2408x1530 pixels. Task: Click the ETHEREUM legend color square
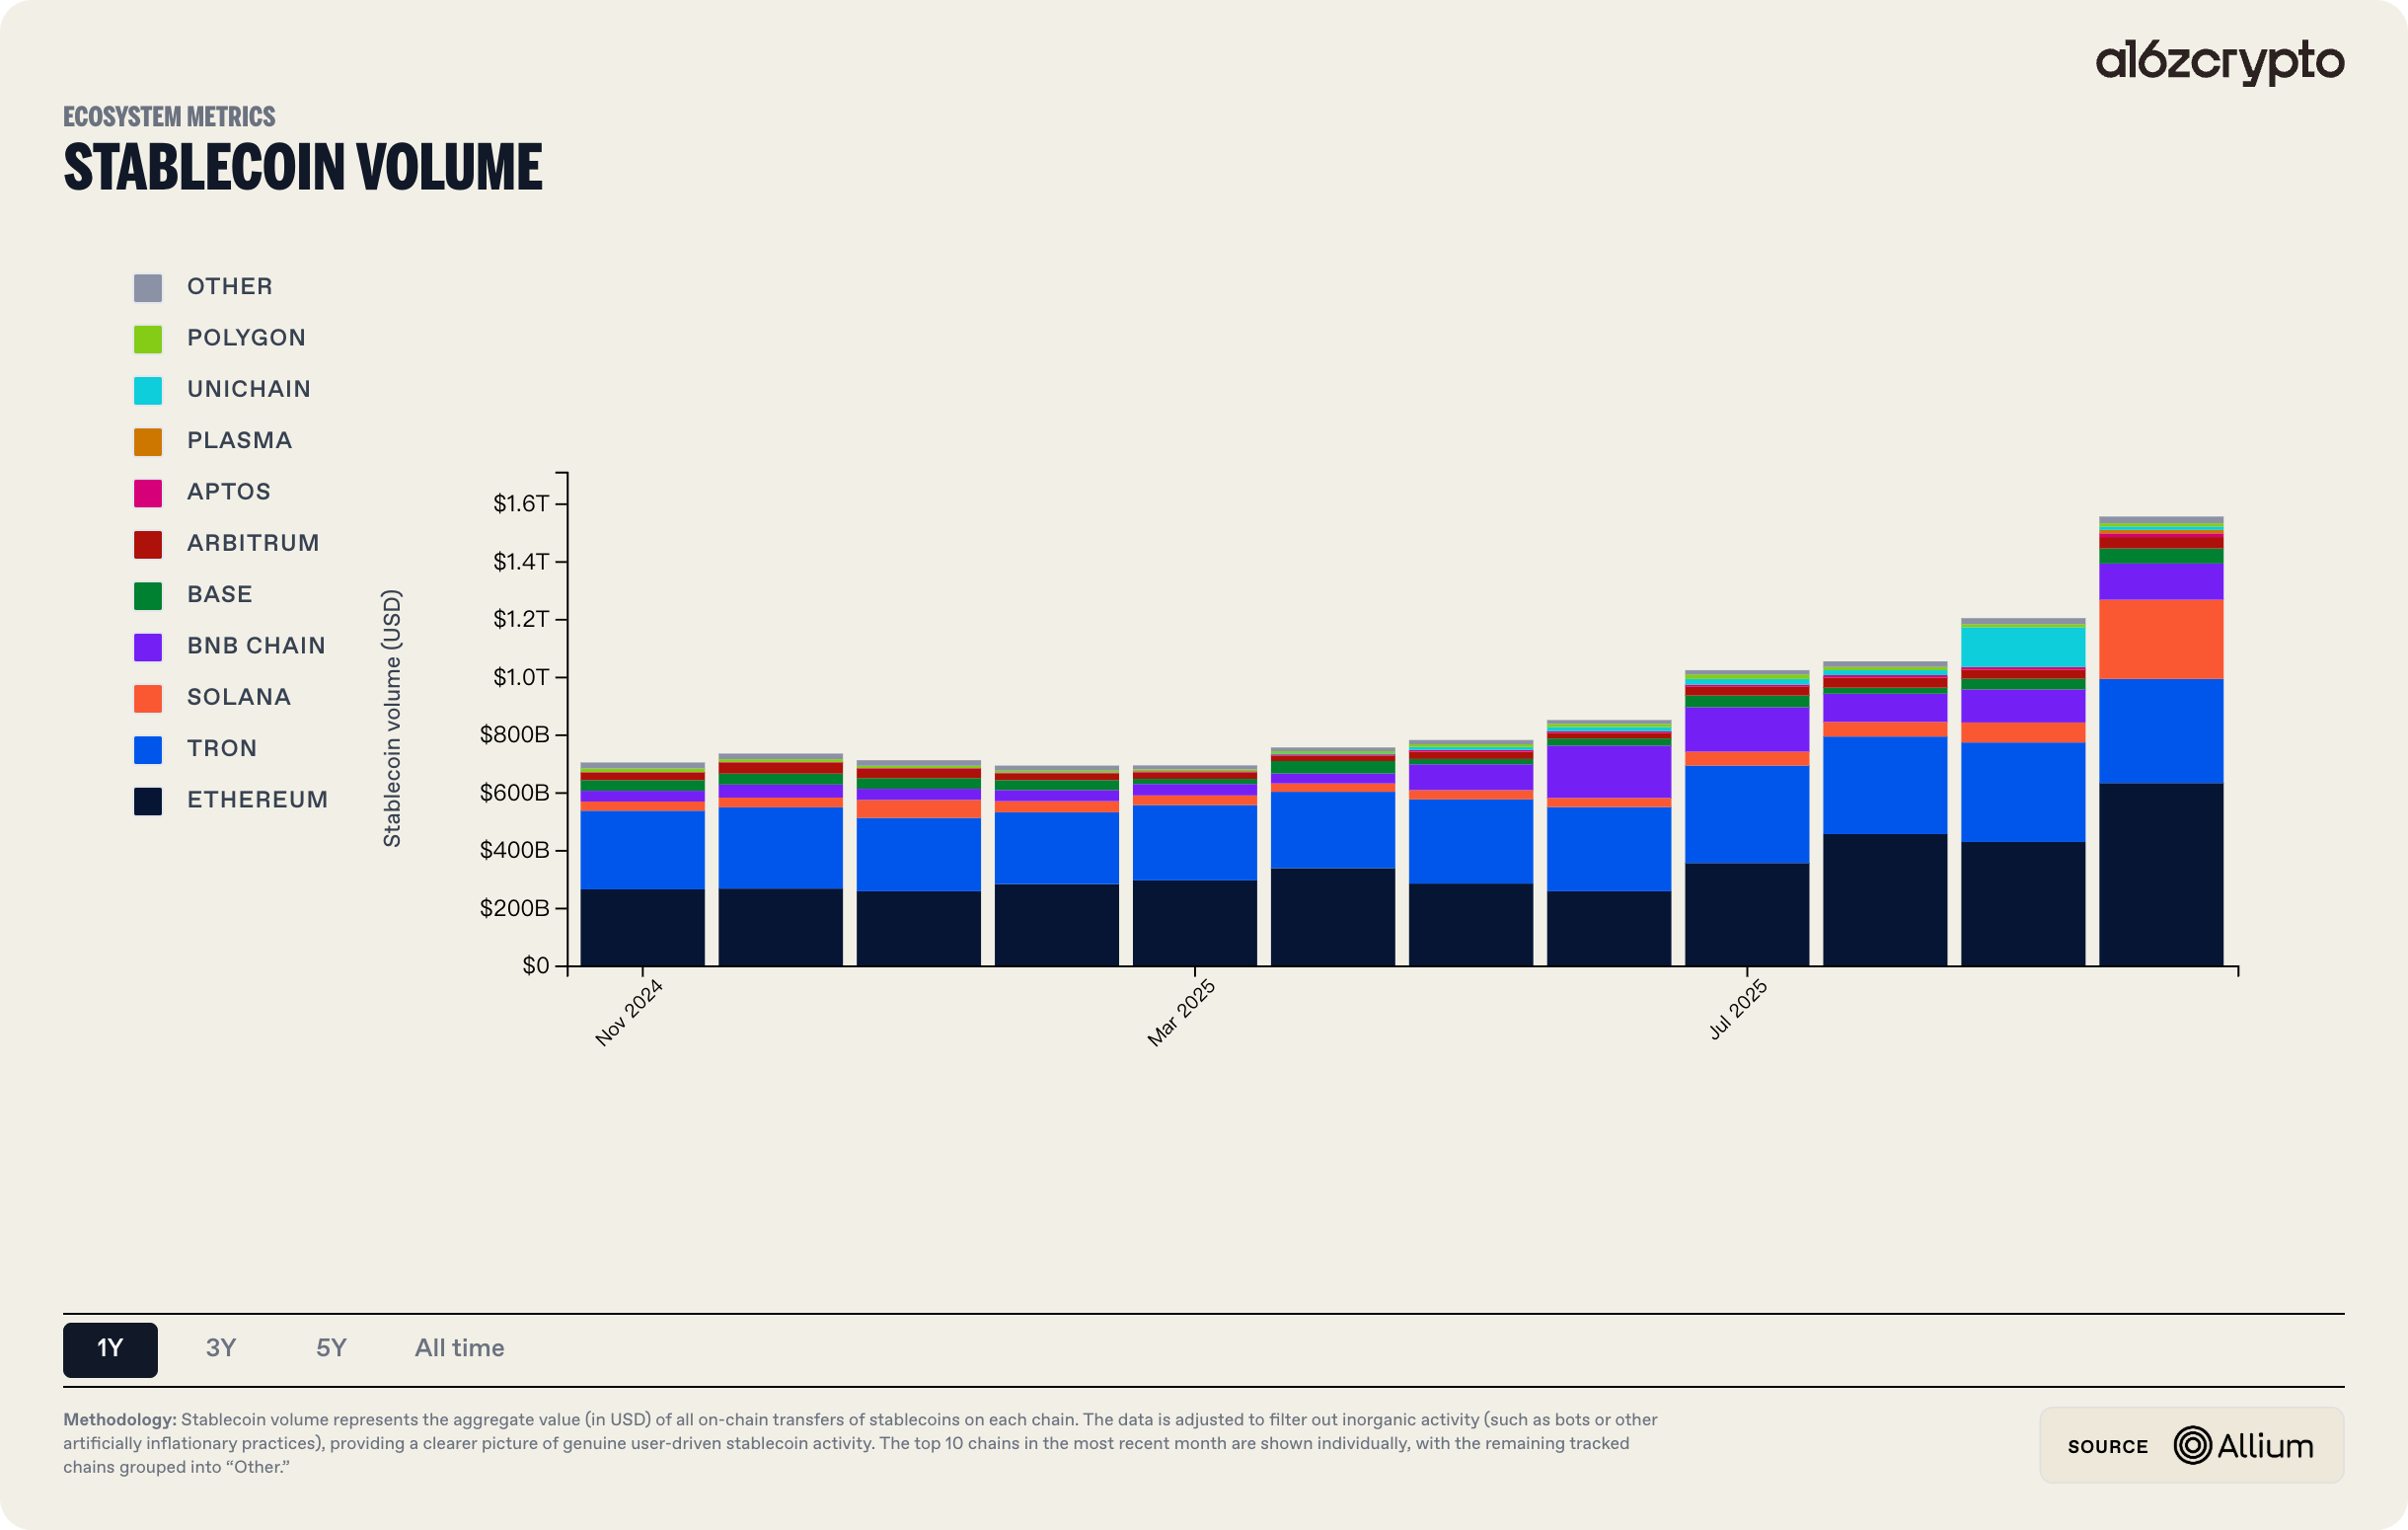click(148, 799)
